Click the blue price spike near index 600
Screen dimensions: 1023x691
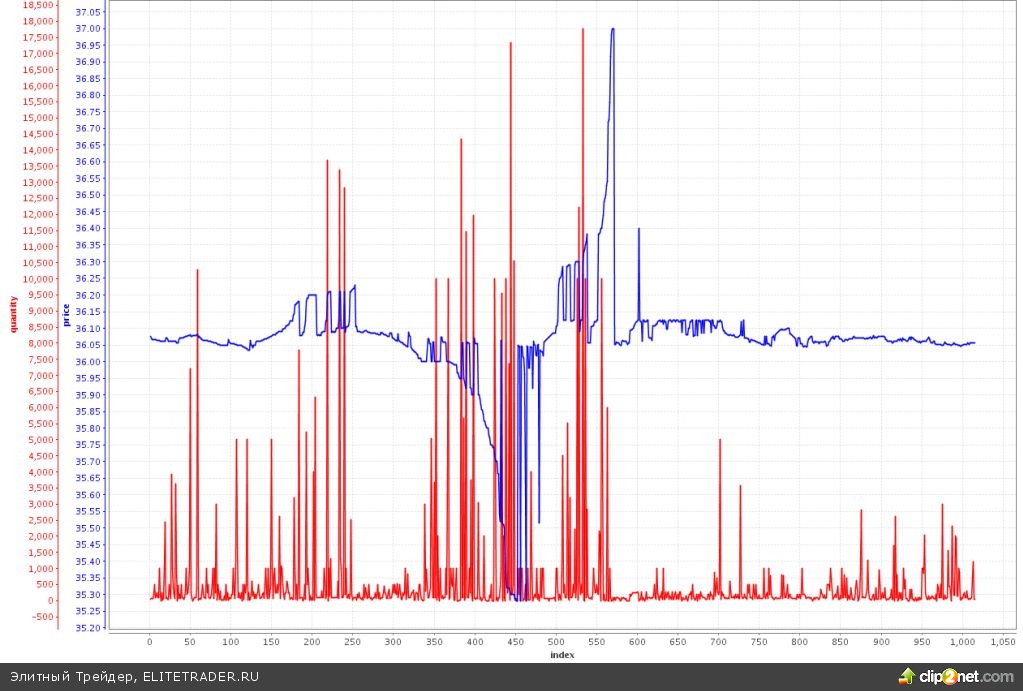point(639,229)
